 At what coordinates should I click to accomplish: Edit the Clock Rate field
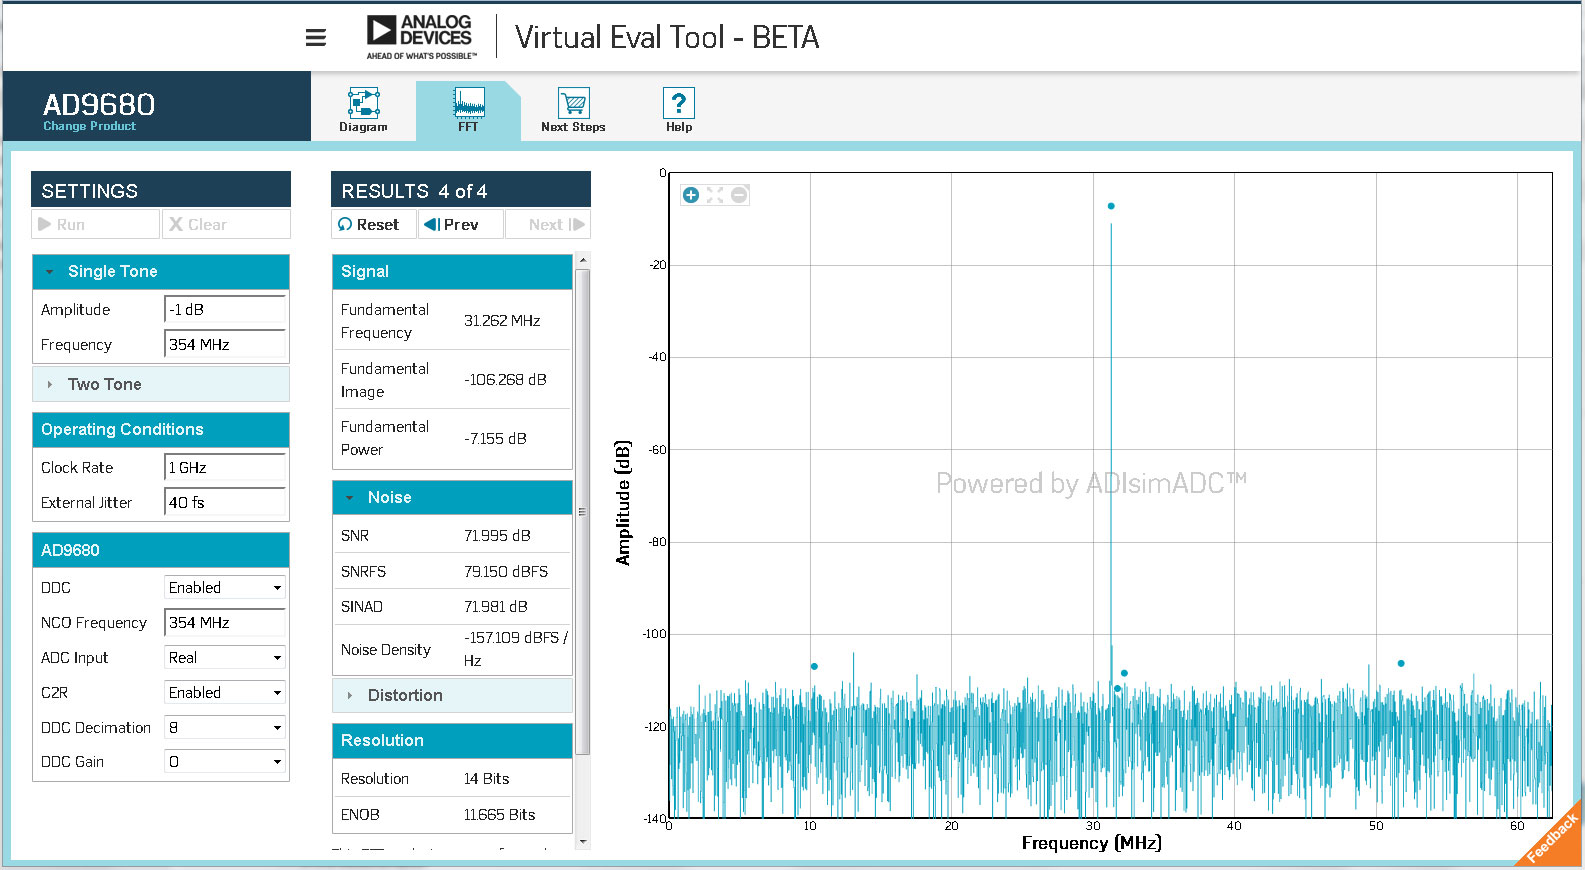(225, 468)
